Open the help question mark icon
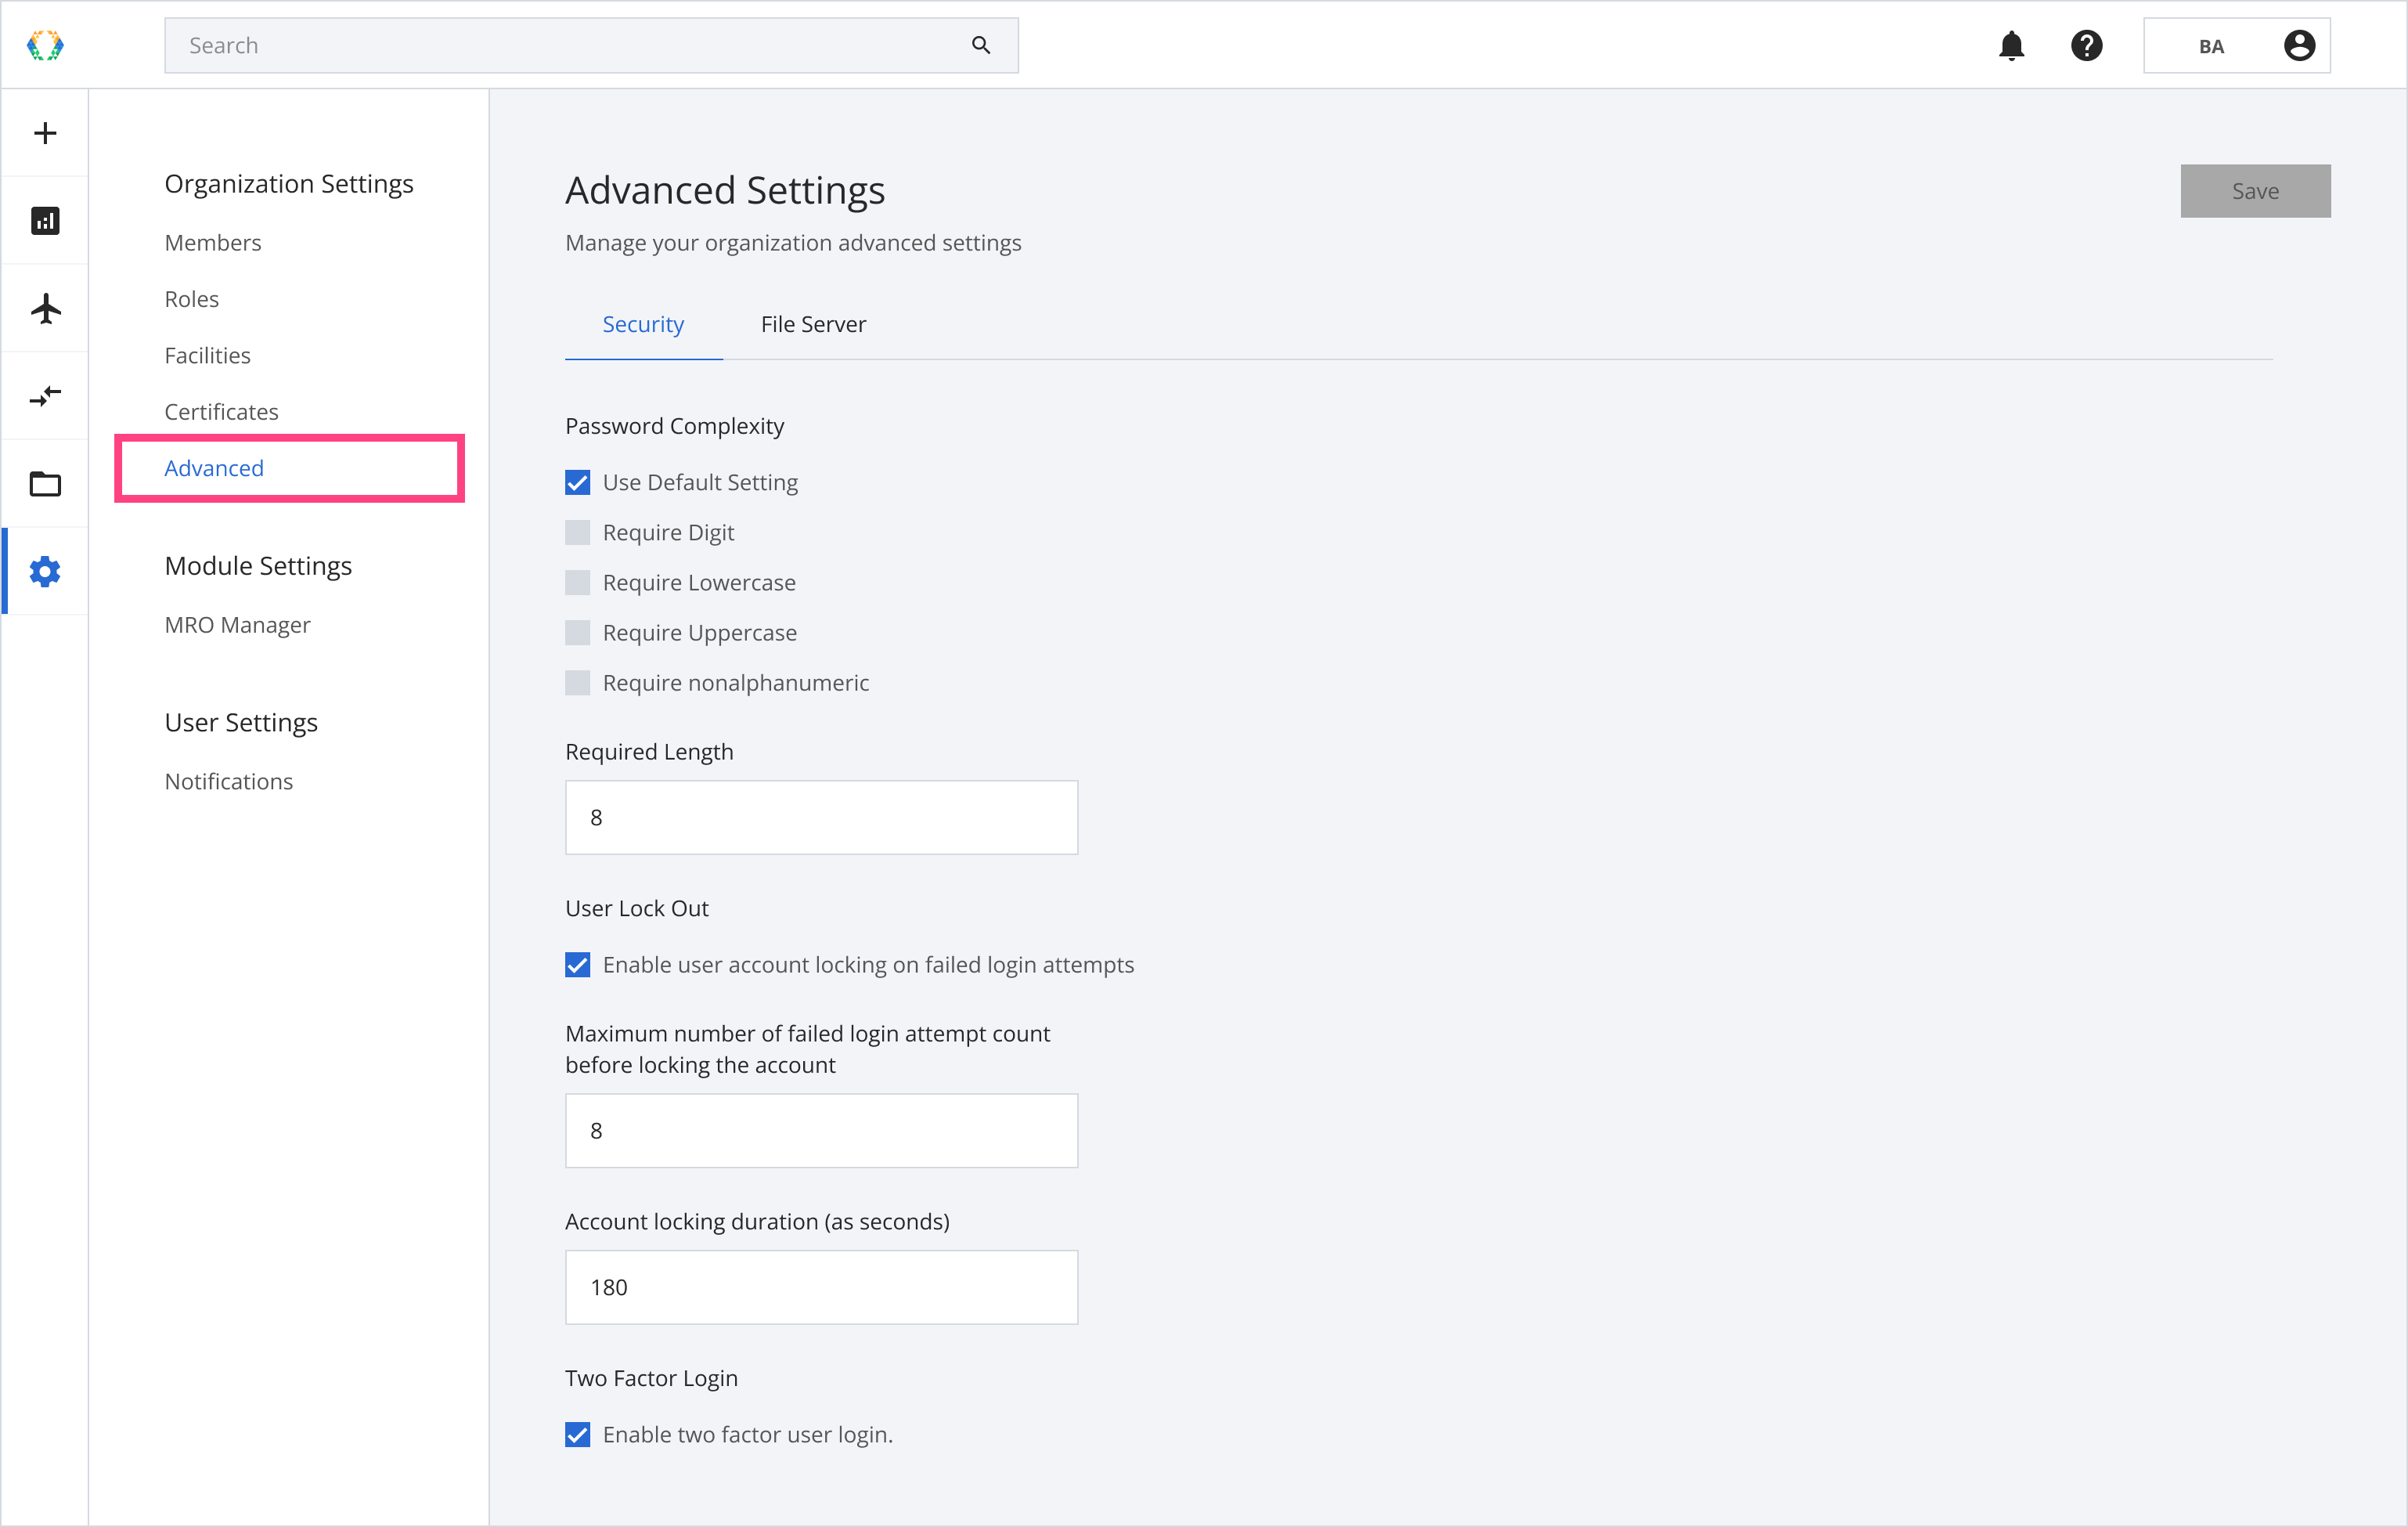This screenshot has height=1527, width=2408. [2086, 45]
